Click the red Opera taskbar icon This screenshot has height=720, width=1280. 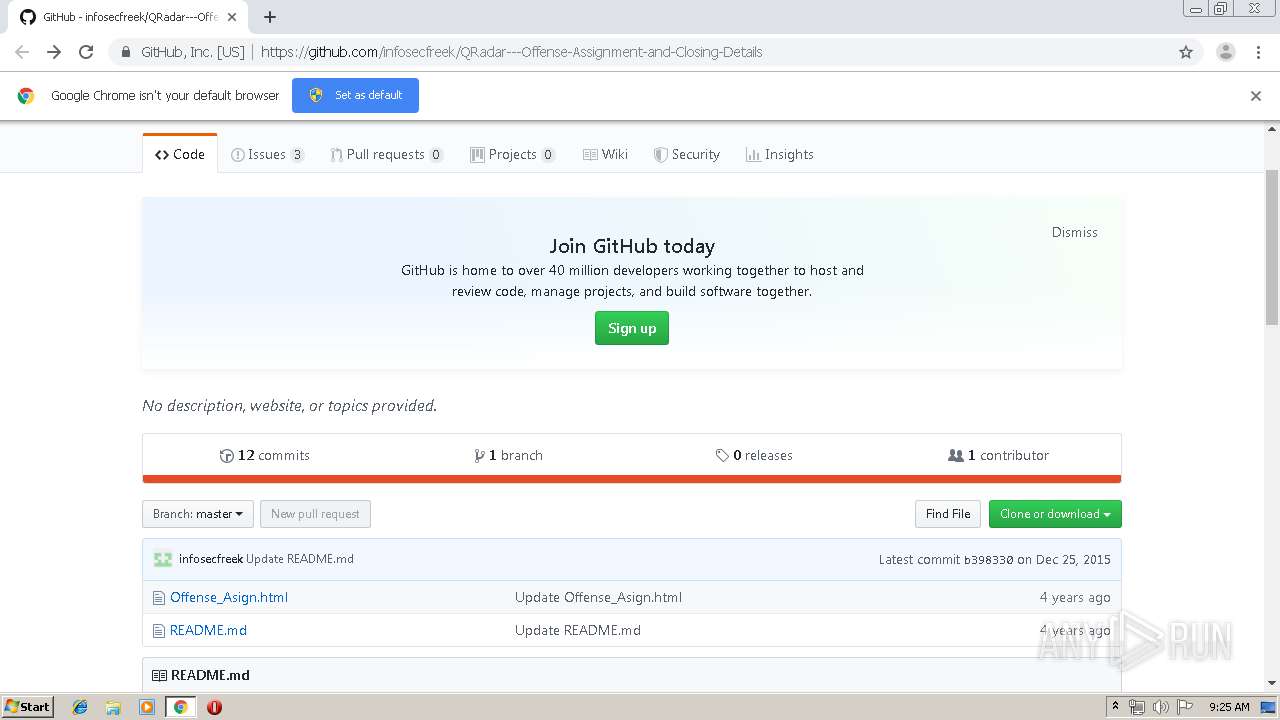(x=214, y=707)
